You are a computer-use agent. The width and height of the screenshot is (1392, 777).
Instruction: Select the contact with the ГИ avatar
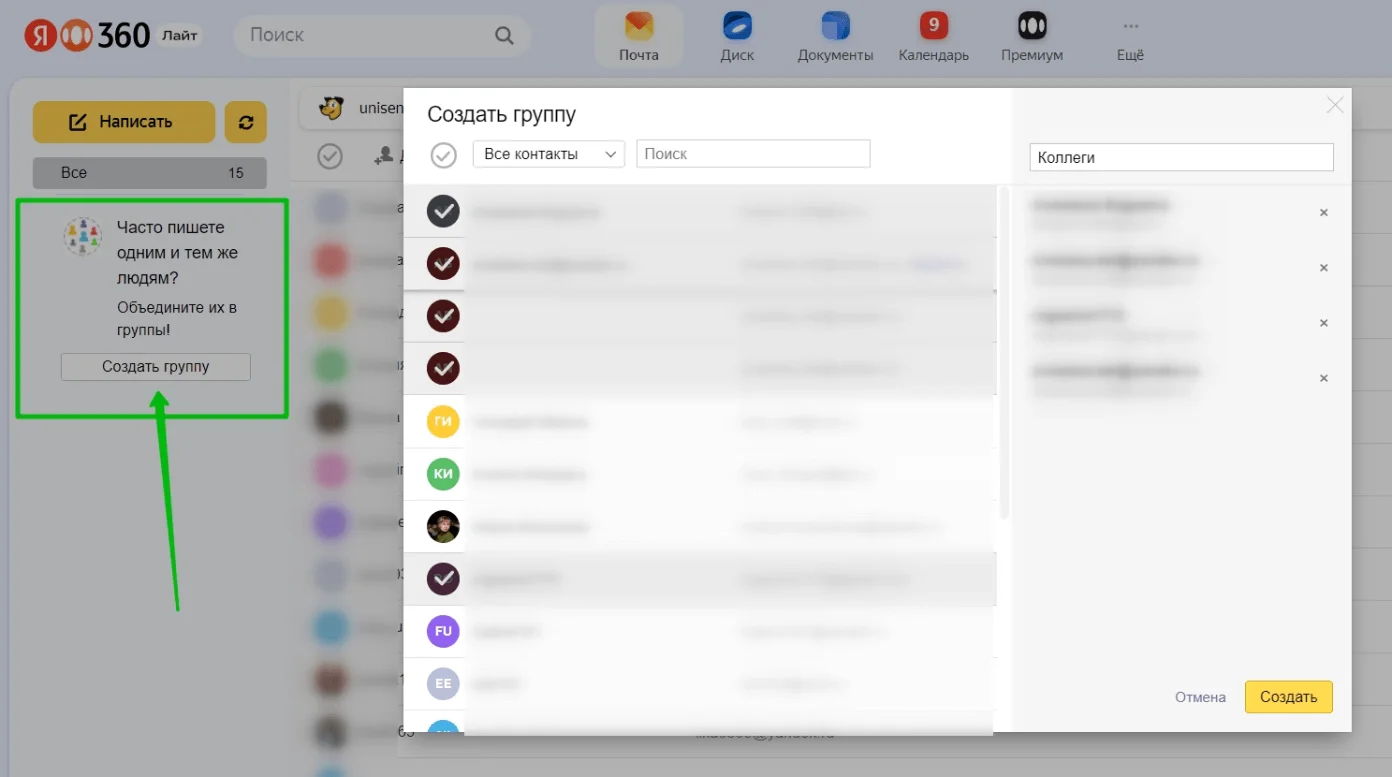tap(443, 421)
